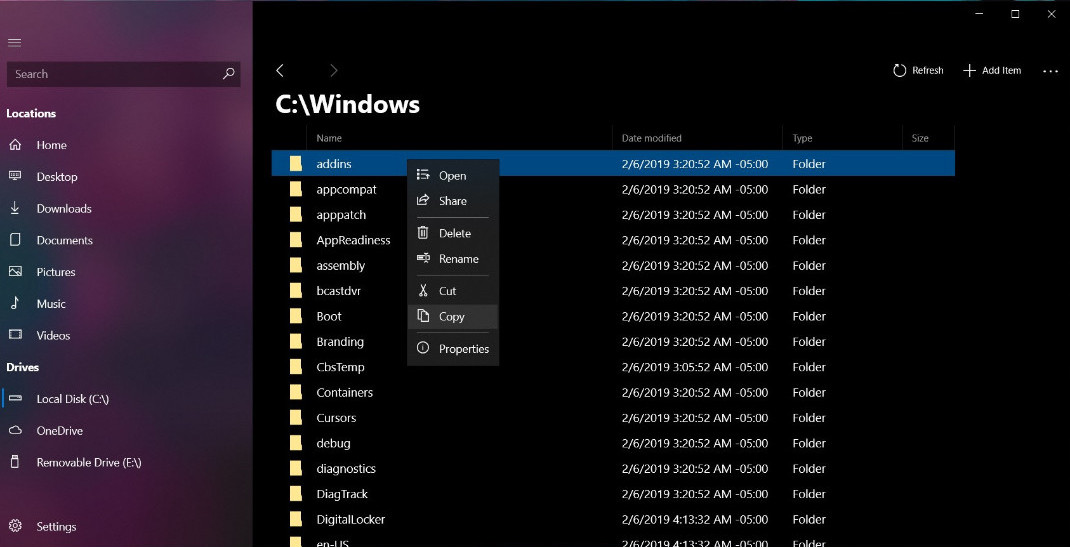This screenshot has width=1070, height=547.
Task: Choose Delete in the context menu
Action: point(453,233)
